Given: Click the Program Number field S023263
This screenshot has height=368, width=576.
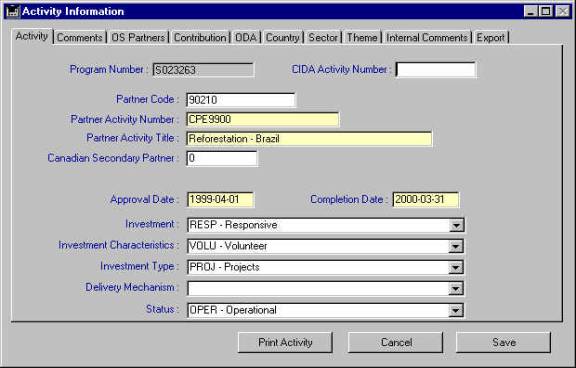Looking at the screenshot, I should click(x=203, y=70).
